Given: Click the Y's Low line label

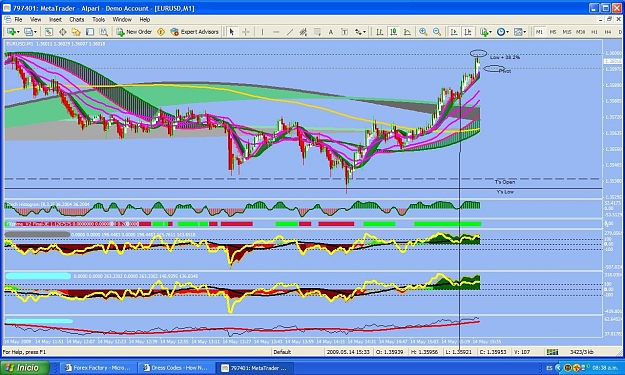Looking at the screenshot, I should pyautogui.click(x=505, y=192).
